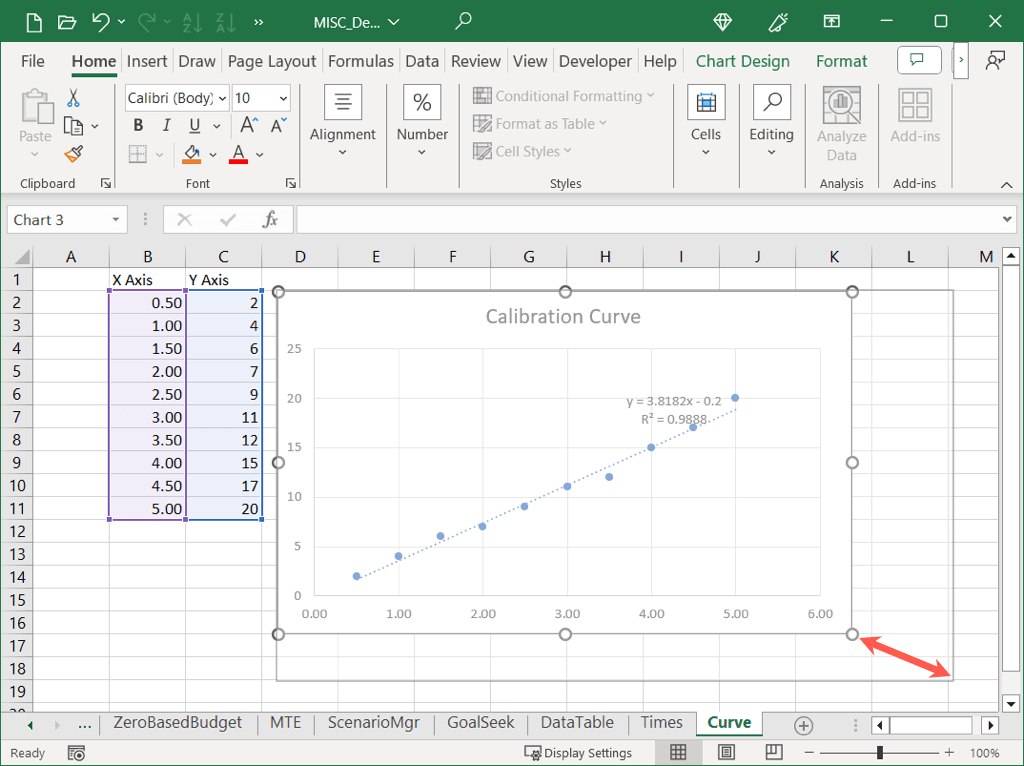1024x766 pixels.
Task: Open the Search magnifier in title bar
Action: 463,21
